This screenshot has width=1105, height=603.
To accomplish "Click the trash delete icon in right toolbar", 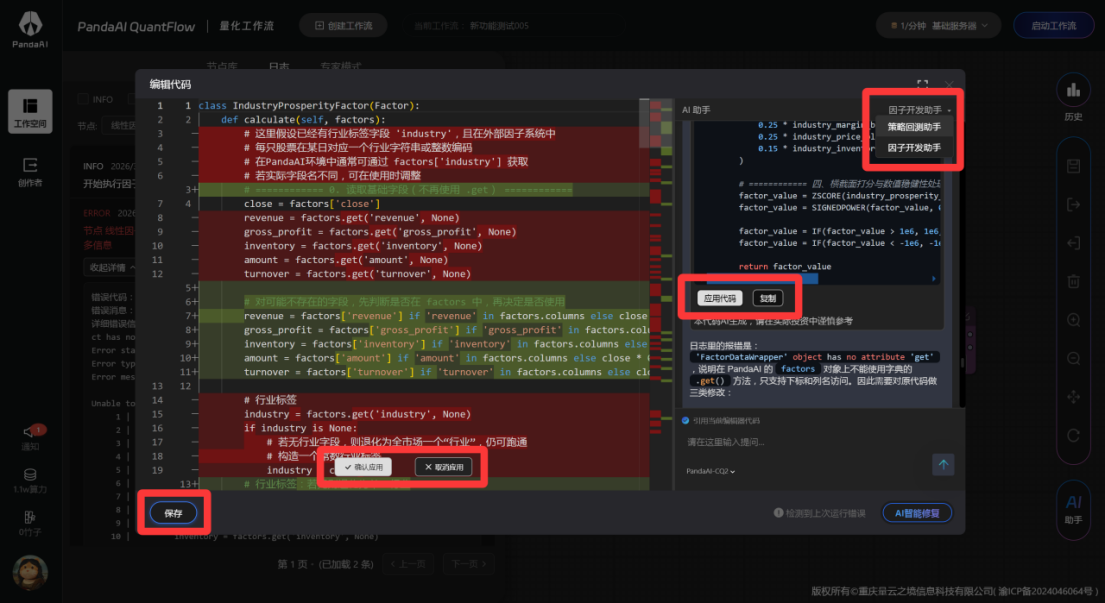I will [x=1073, y=281].
